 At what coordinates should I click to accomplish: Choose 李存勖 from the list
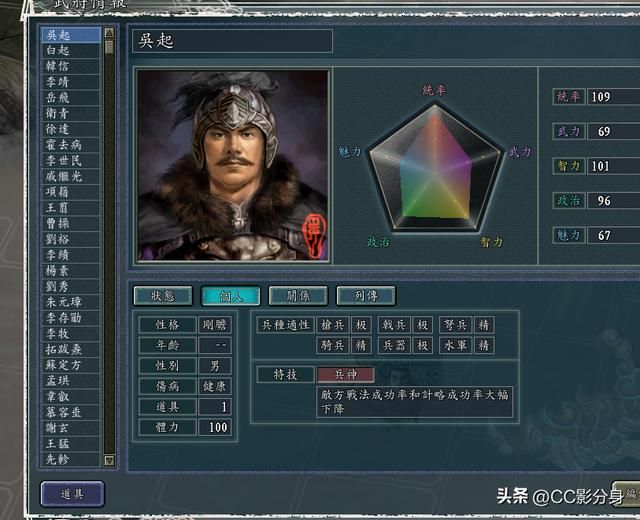[71, 318]
